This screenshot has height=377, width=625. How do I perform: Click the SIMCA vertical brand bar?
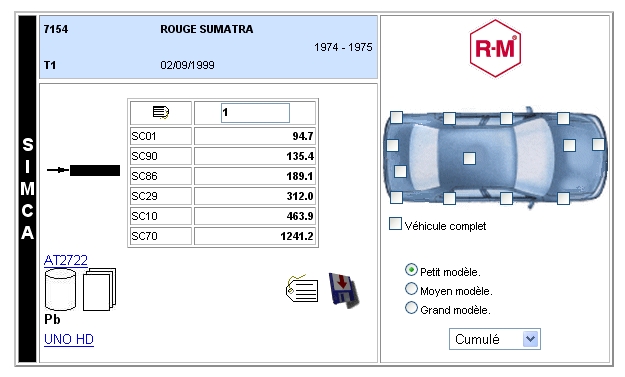click(28, 189)
